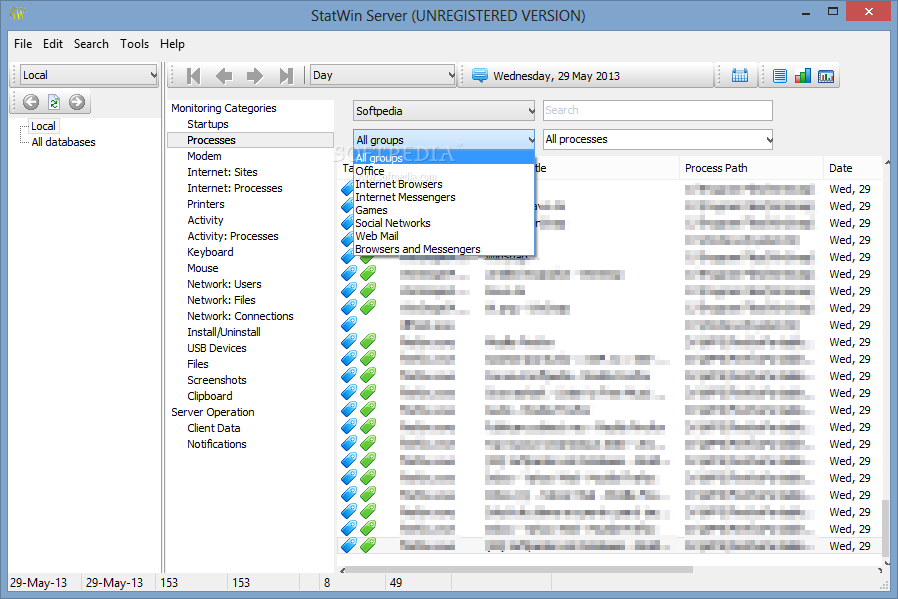Open Internet: Processes category
This screenshot has height=599, width=898.
(x=235, y=188)
